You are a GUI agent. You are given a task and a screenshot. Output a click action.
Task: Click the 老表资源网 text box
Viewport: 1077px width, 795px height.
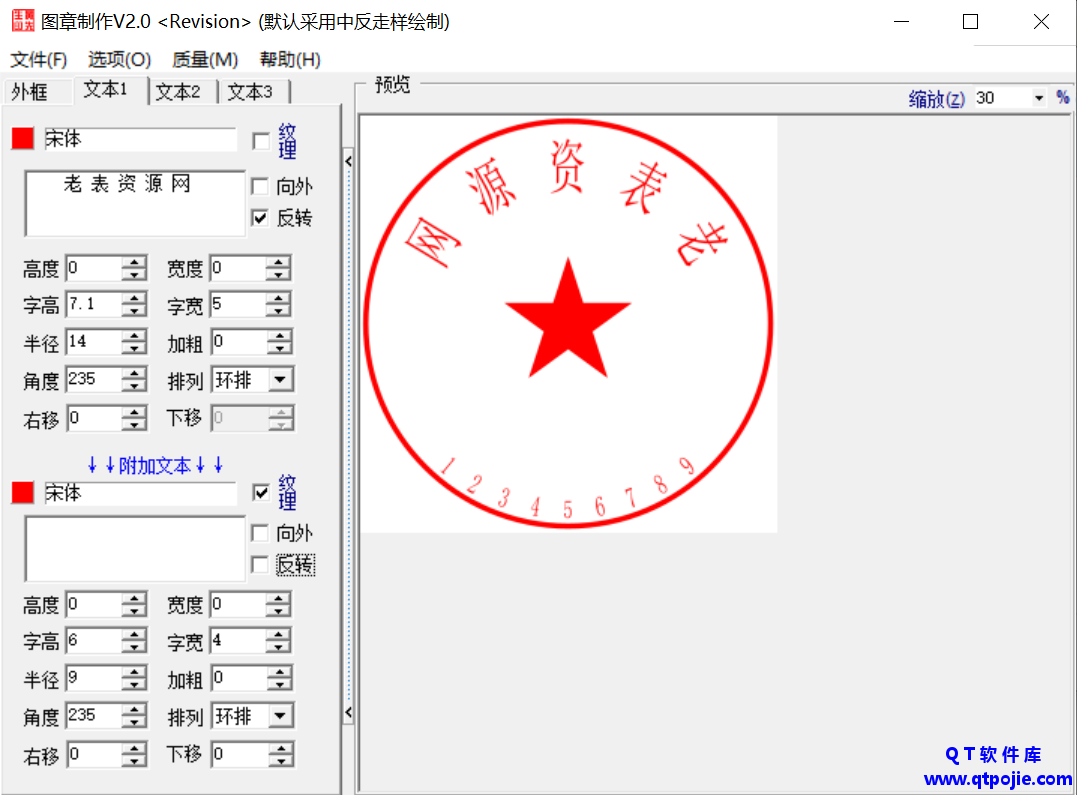(135, 203)
